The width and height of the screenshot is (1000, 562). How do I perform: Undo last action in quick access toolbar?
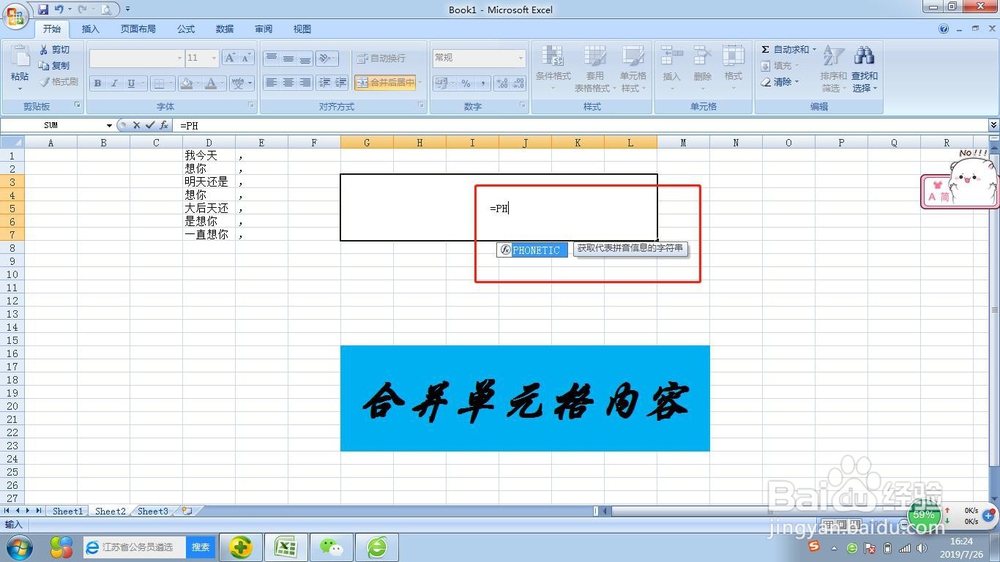[x=59, y=10]
